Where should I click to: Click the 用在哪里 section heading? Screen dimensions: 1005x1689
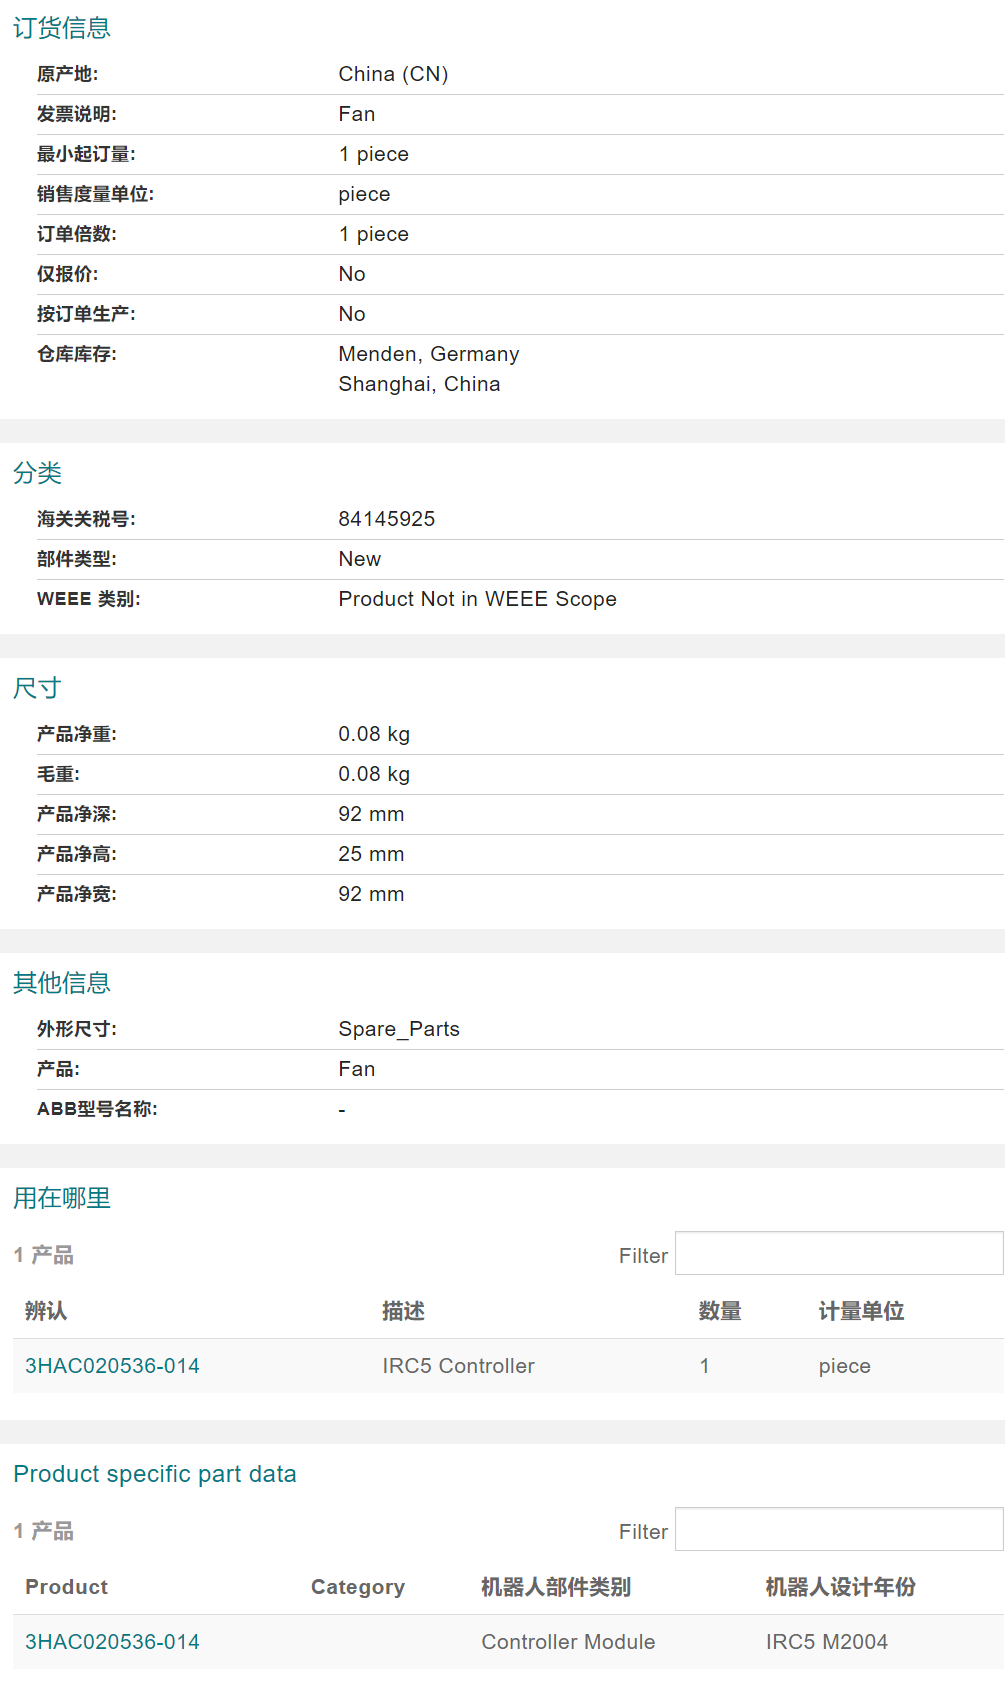(x=61, y=1198)
